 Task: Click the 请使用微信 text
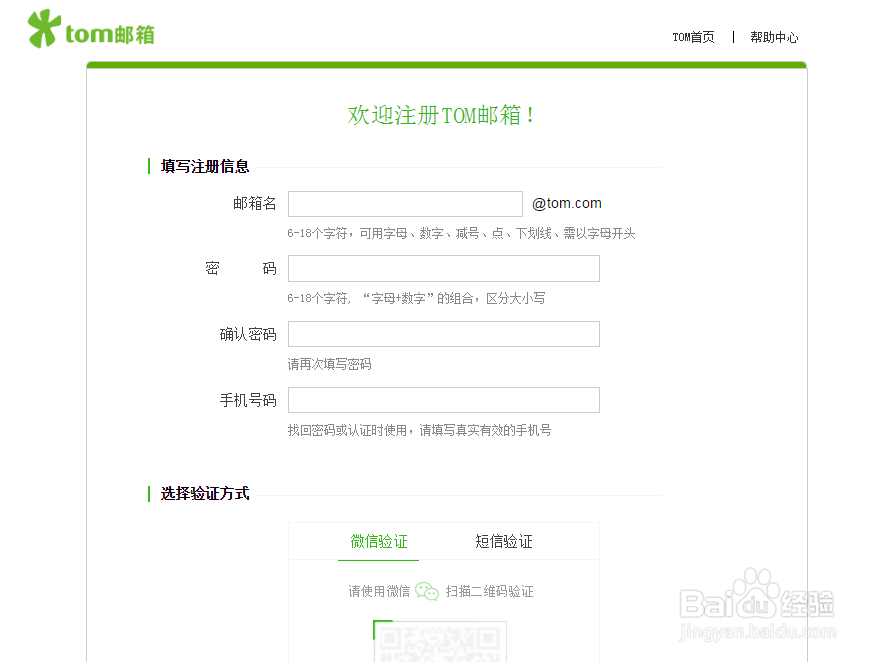379,591
